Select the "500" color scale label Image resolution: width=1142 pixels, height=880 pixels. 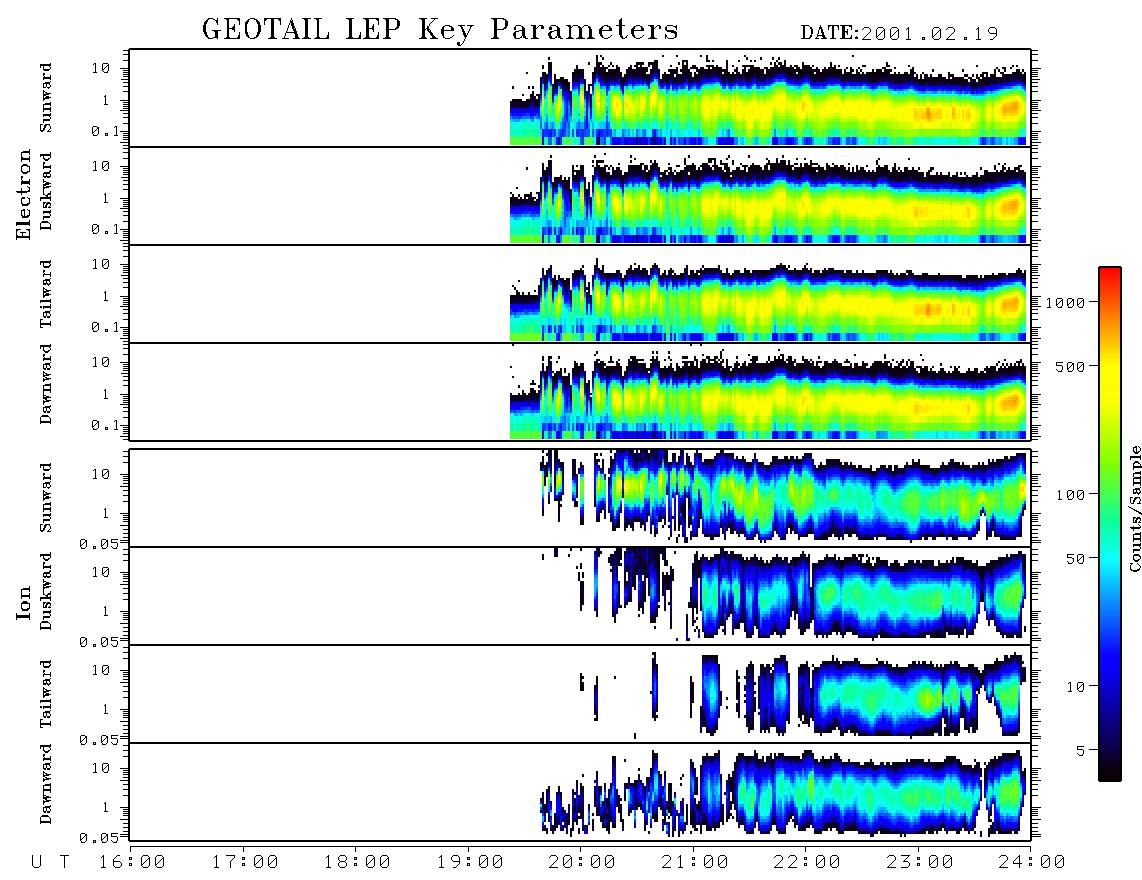(1071, 366)
